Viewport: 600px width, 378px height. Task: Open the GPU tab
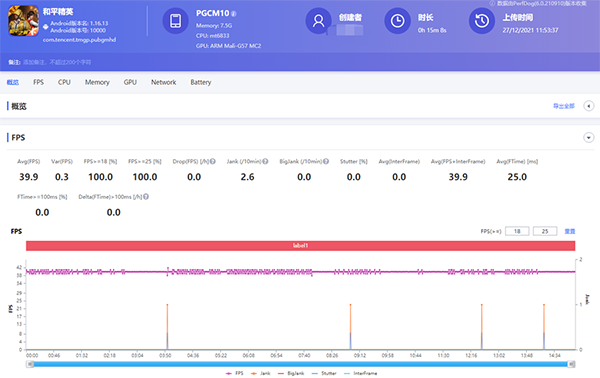pos(130,82)
